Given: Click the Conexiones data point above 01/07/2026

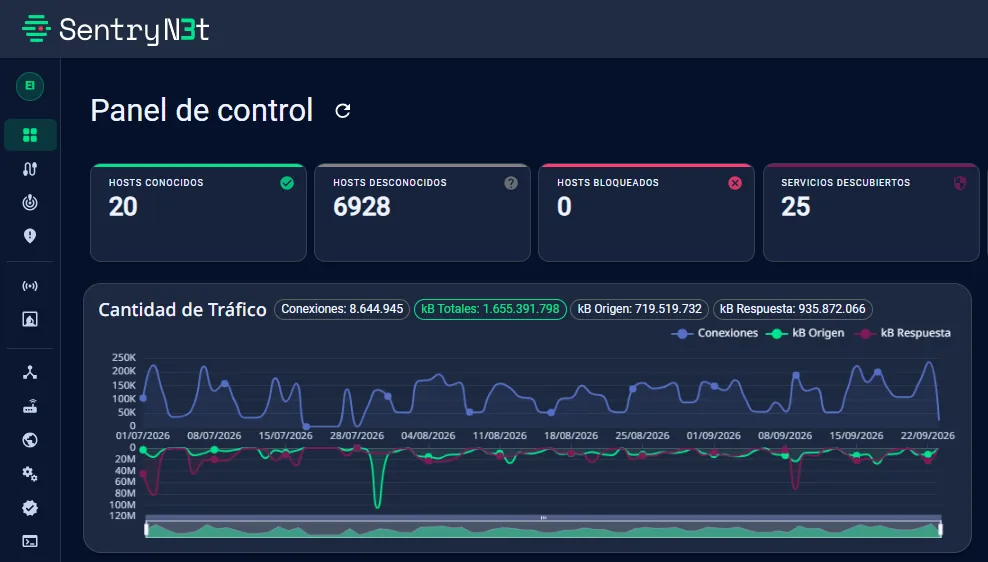Looking at the screenshot, I should [143, 398].
